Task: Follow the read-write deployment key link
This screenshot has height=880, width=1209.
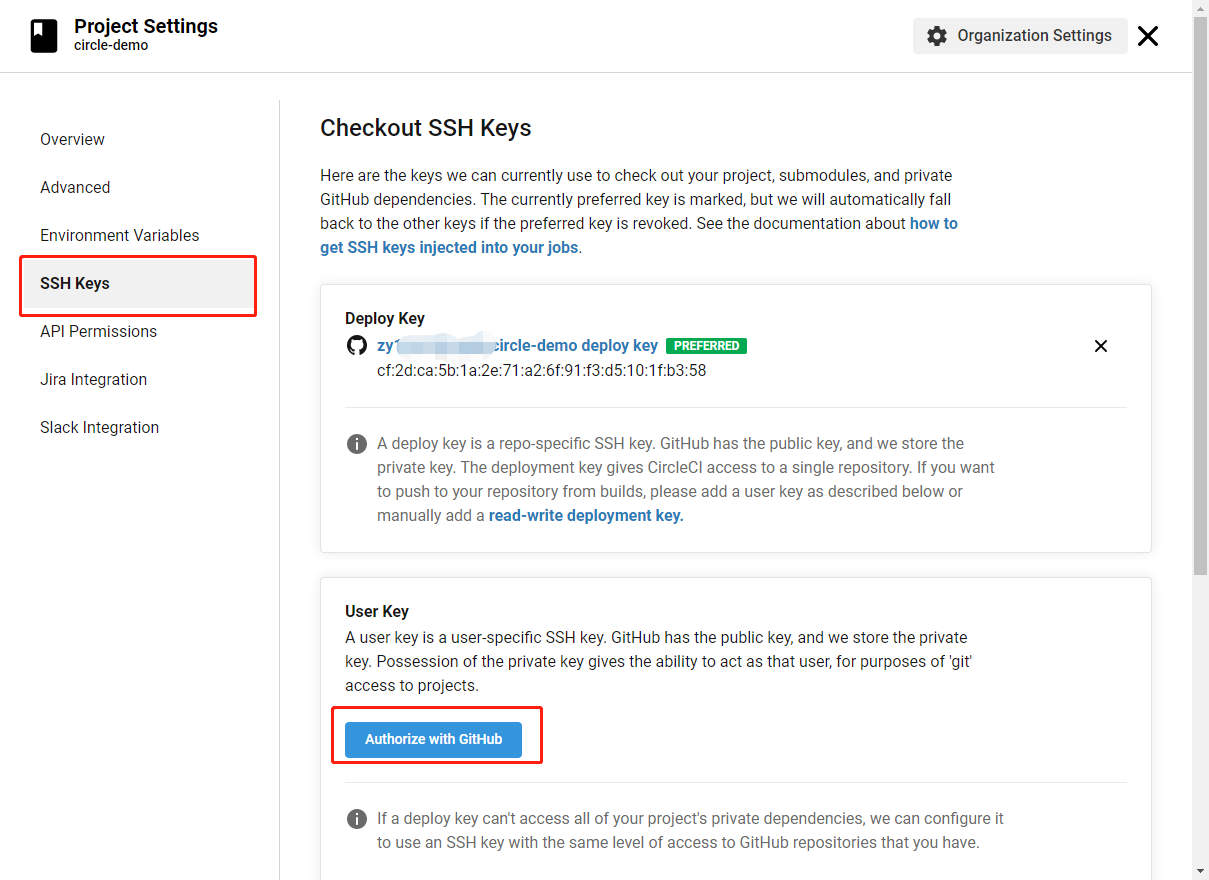Action: click(586, 515)
